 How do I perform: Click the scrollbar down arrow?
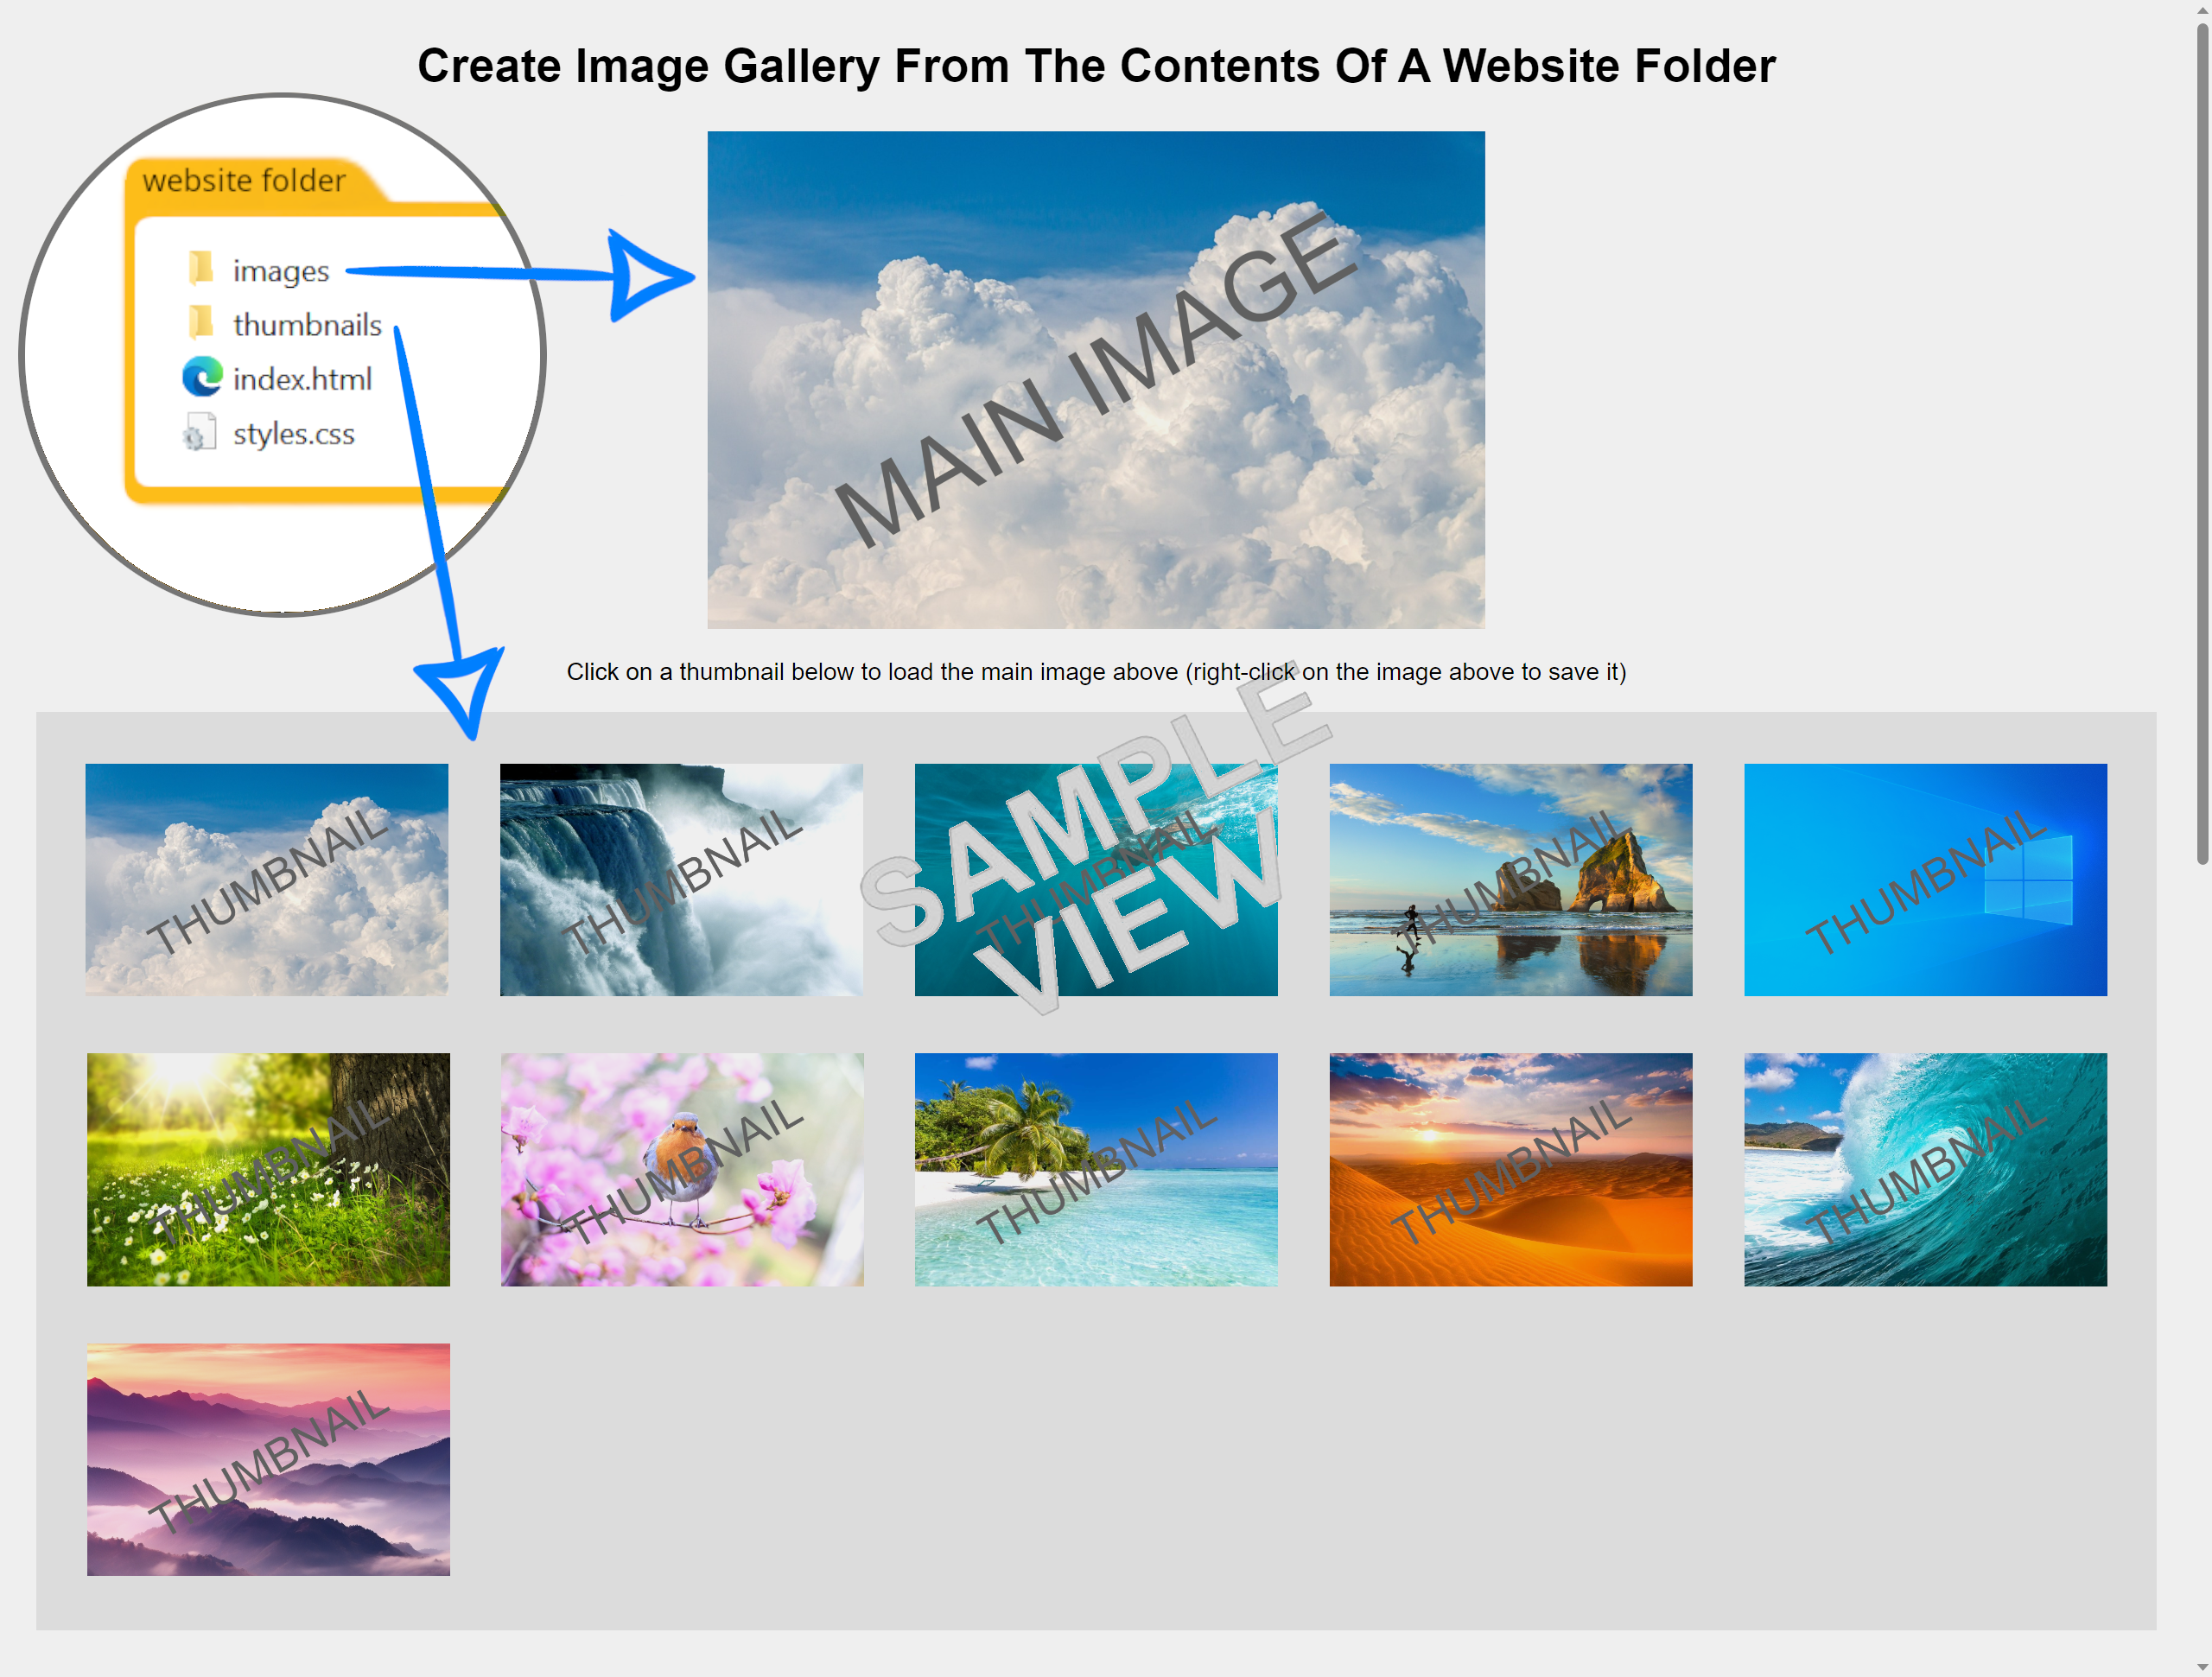[2202, 1668]
